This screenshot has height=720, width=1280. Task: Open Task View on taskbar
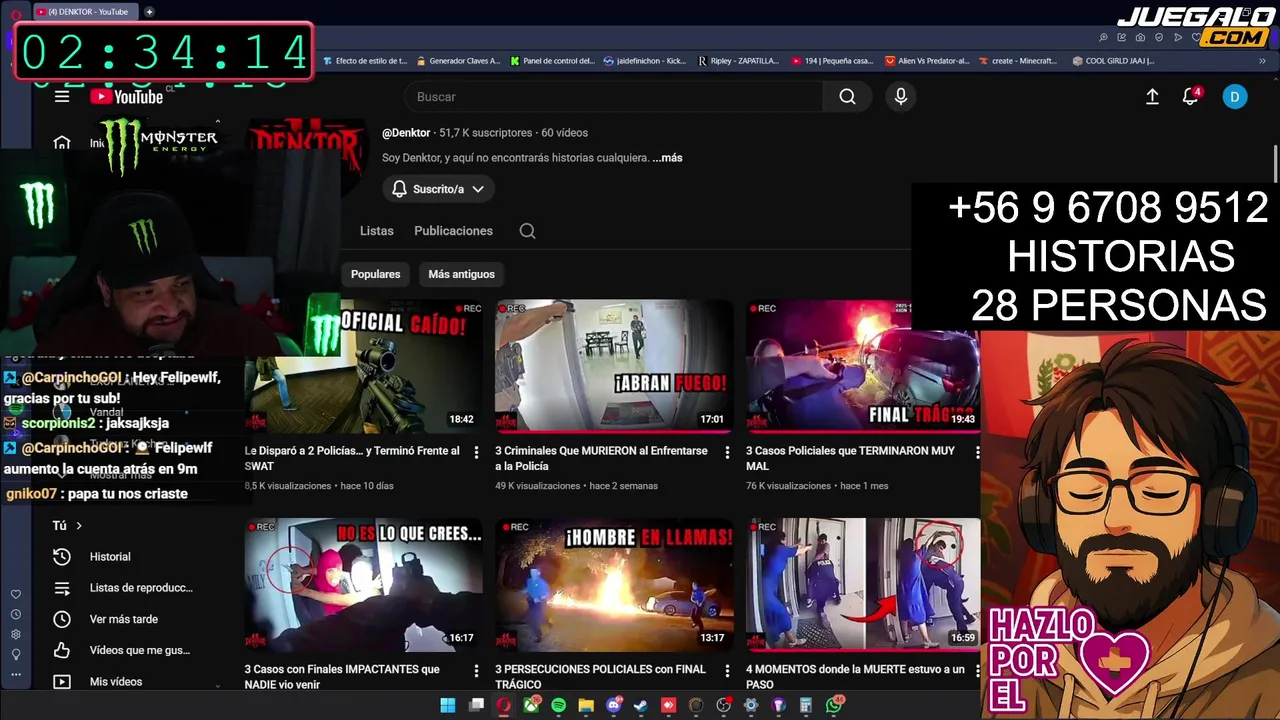point(476,705)
